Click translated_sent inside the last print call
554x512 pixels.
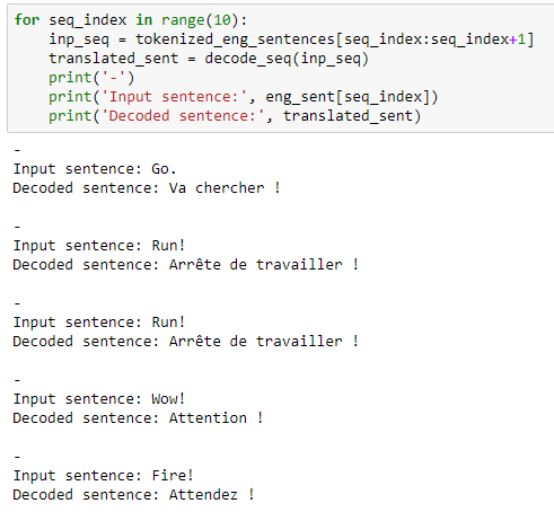pyautogui.click(x=348, y=116)
